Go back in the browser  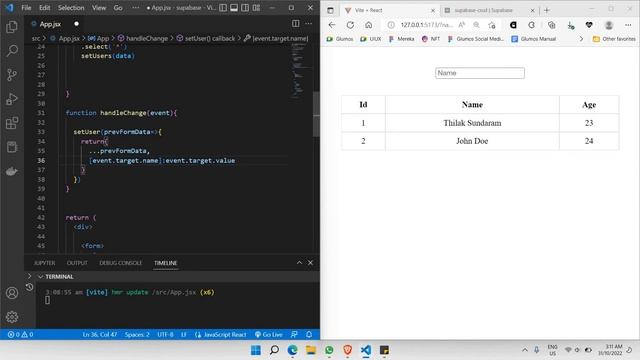tap(332, 25)
